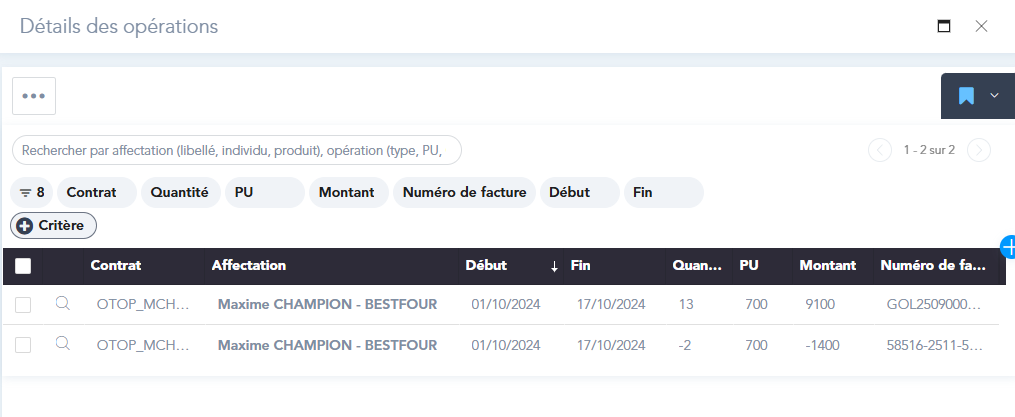Image resolution: width=1015 pixels, height=417 pixels.
Task: Click the blue plus add-column icon
Action: click(x=1008, y=245)
